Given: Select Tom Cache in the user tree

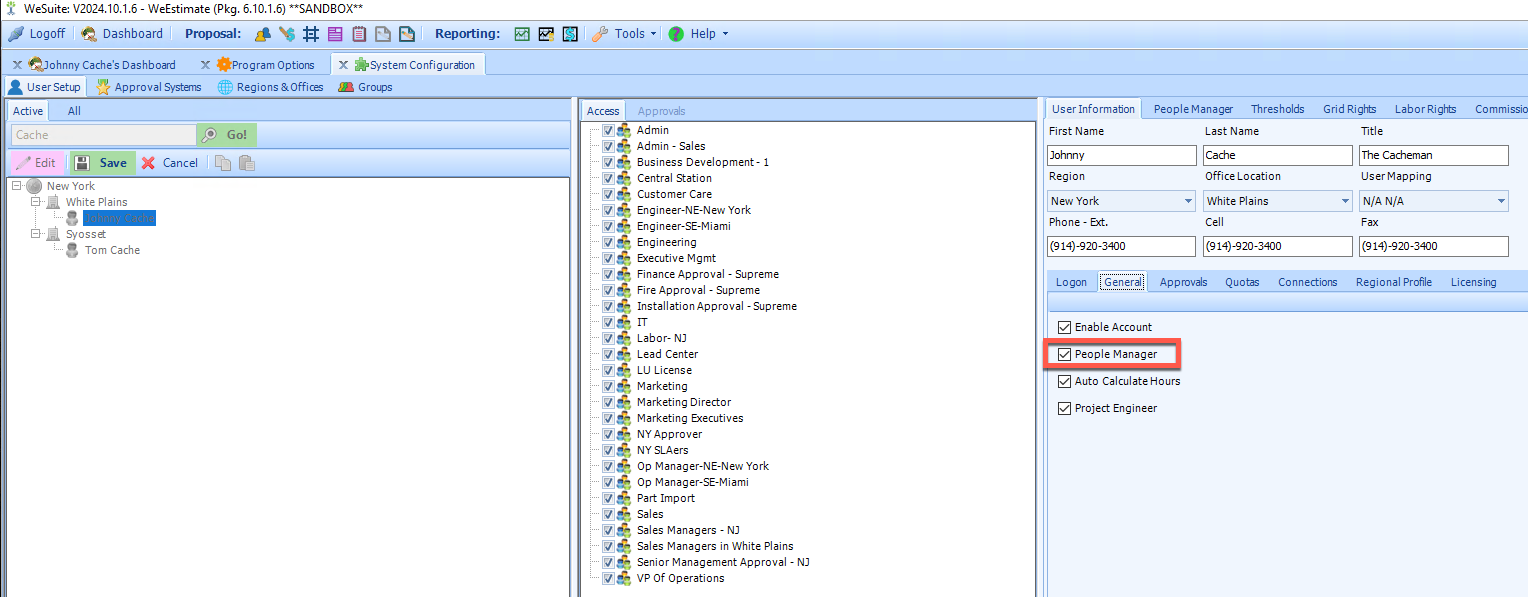Looking at the screenshot, I should click(112, 250).
